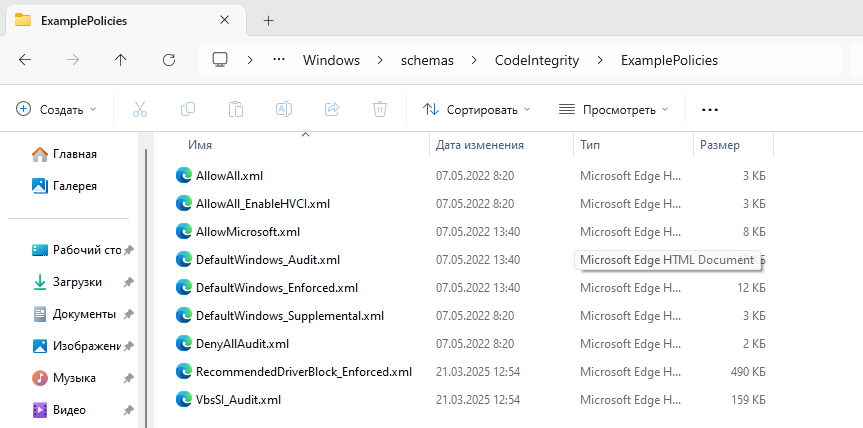Open Рабочий стол in the sidebar
Image resolution: width=863 pixels, height=428 pixels.
coord(86,250)
